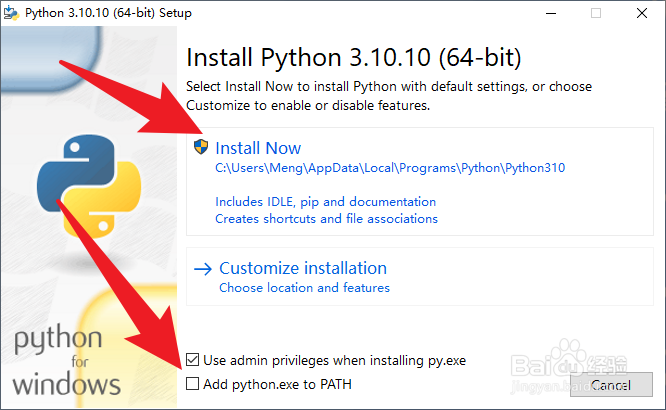Click 'Includes IDLE, pip and documentation' text
The width and height of the screenshot is (666, 410).
click(325, 202)
